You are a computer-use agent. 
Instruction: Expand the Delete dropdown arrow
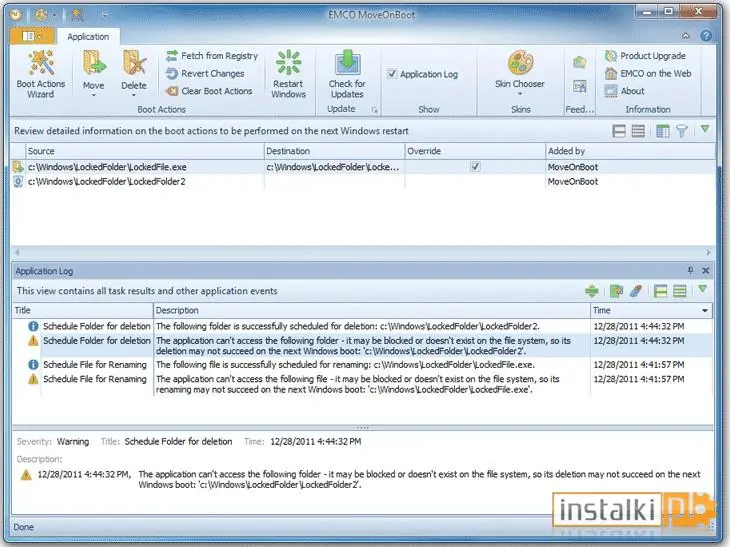(x=134, y=95)
